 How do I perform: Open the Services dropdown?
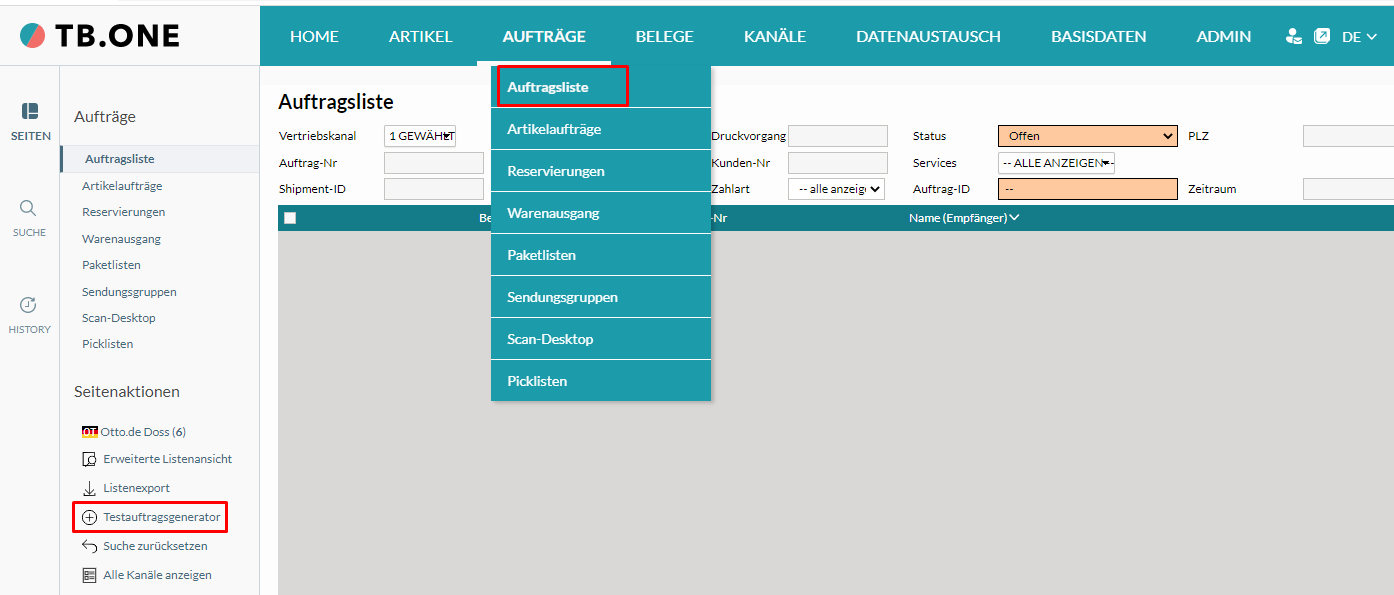point(1056,163)
